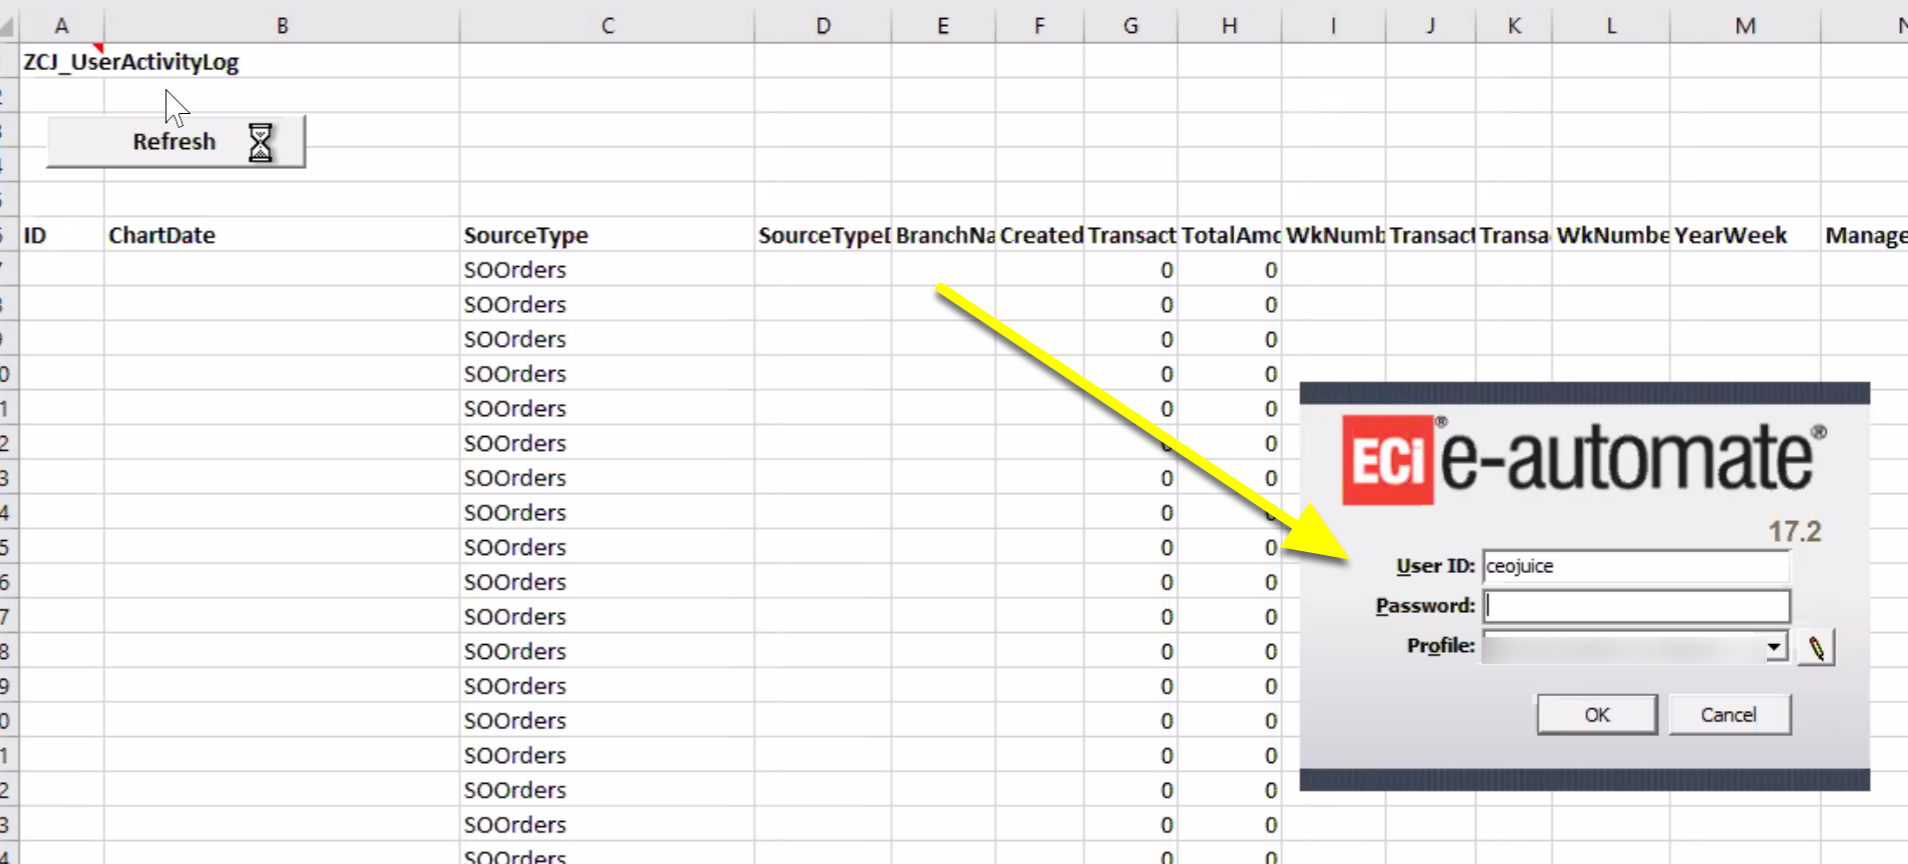
Task: Click into the Password field
Action: pos(1636,606)
